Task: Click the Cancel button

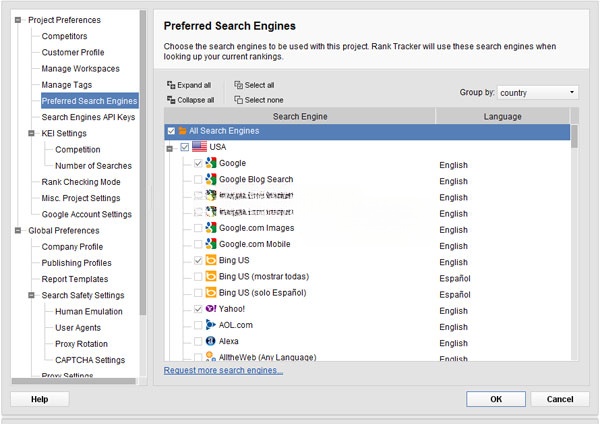Action: pos(560,399)
